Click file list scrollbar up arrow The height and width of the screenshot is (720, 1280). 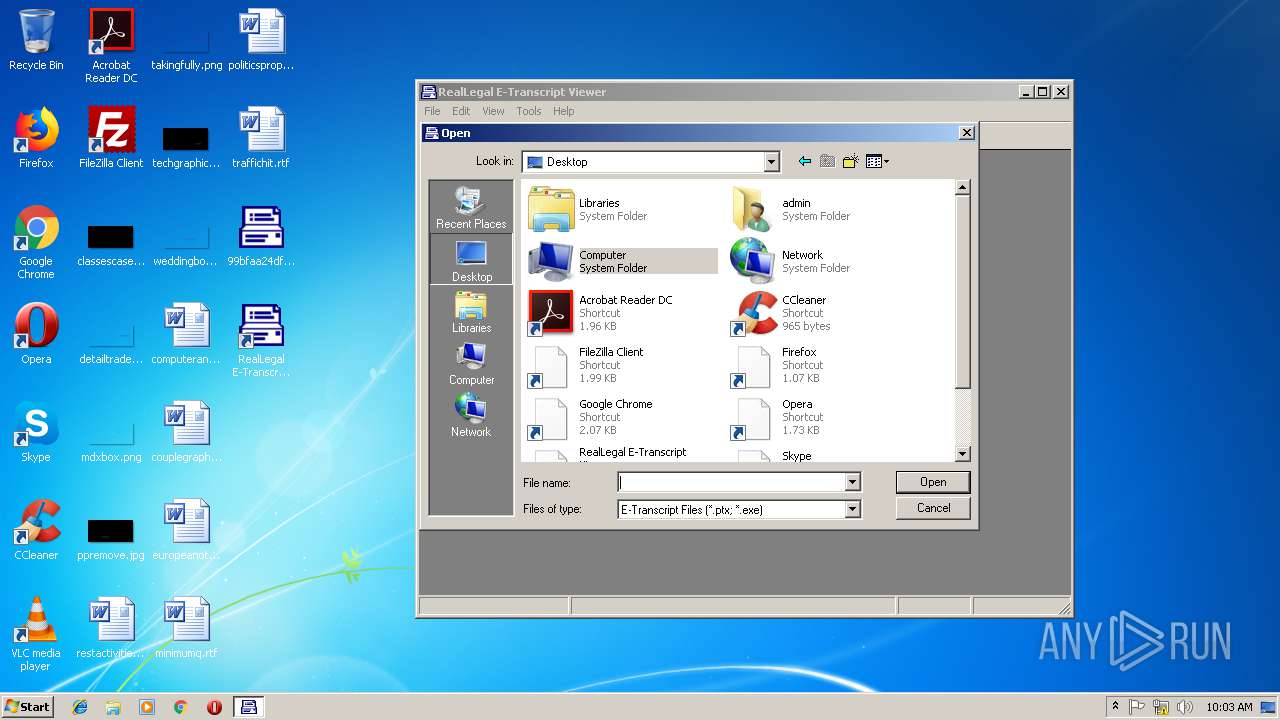(963, 187)
